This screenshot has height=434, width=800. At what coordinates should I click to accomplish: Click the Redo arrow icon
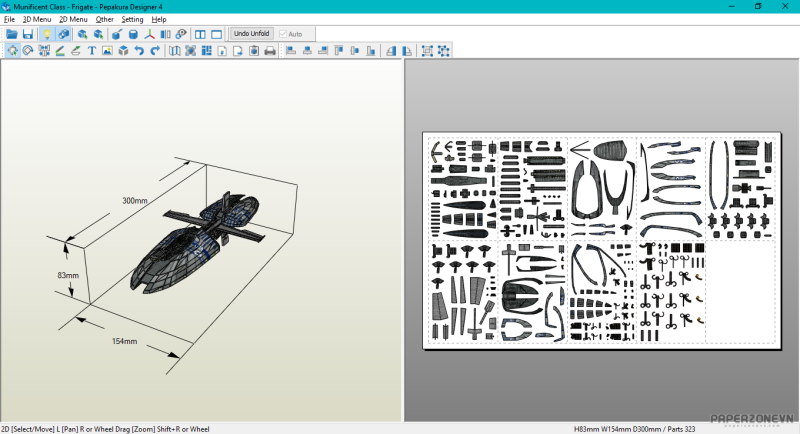coord(155,51)
